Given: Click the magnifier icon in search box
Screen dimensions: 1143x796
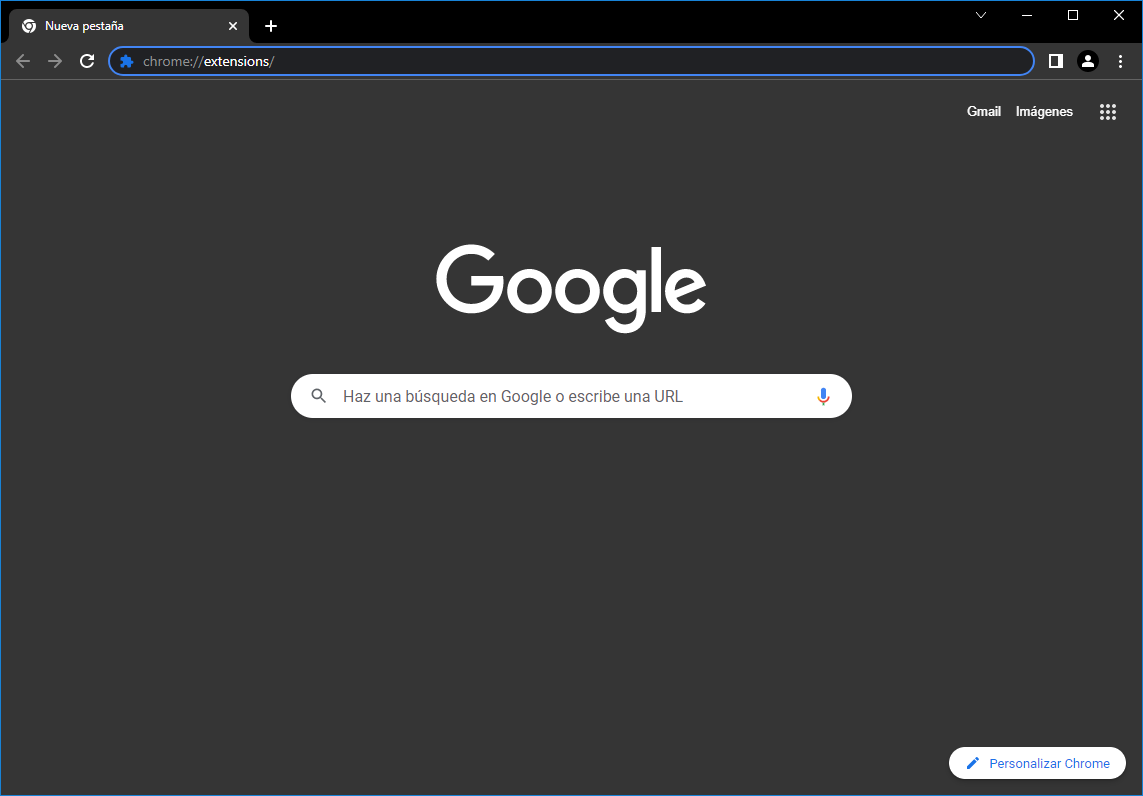Looking at the screenshot, I should [319, 396].
